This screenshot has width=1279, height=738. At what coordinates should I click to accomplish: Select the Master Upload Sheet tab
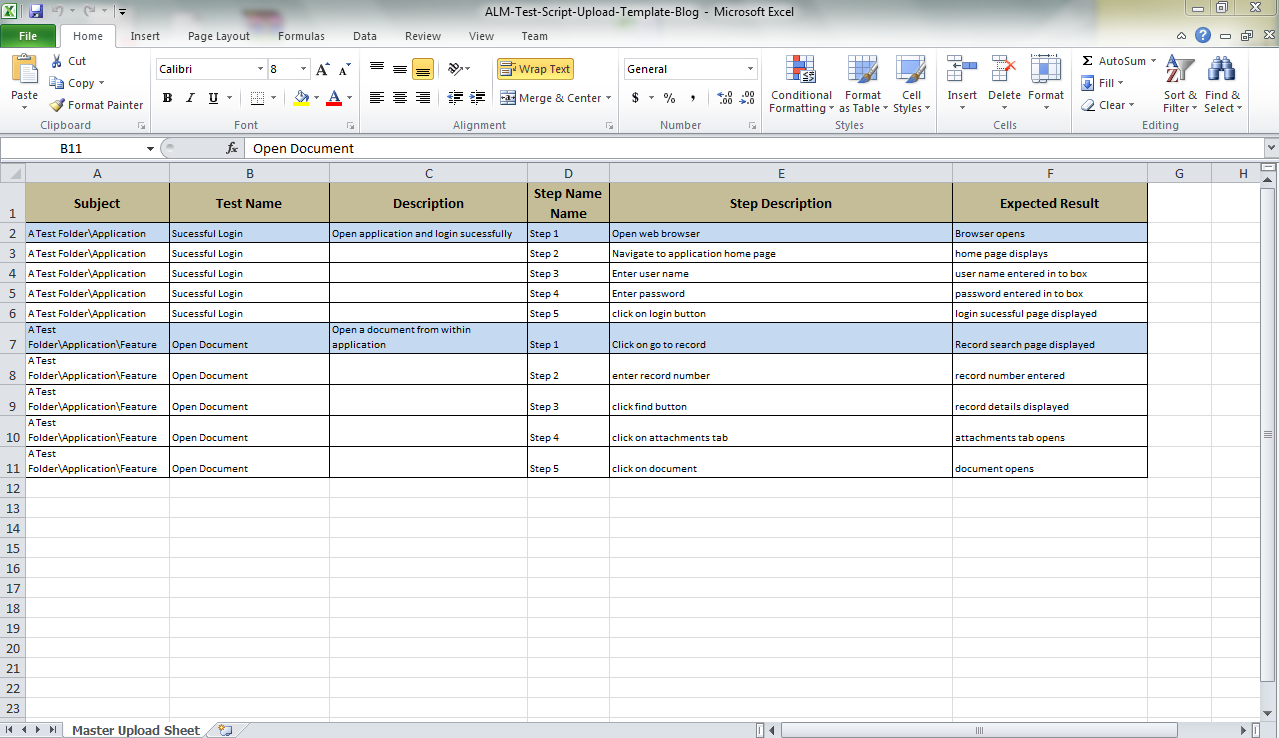(136, 730)
